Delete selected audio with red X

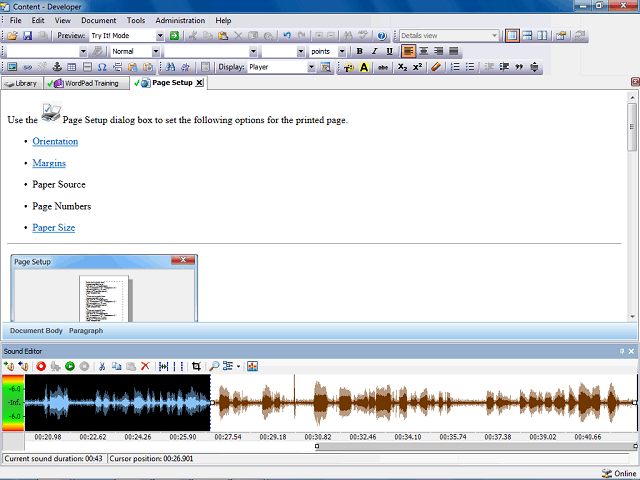(x=145, y=366)
